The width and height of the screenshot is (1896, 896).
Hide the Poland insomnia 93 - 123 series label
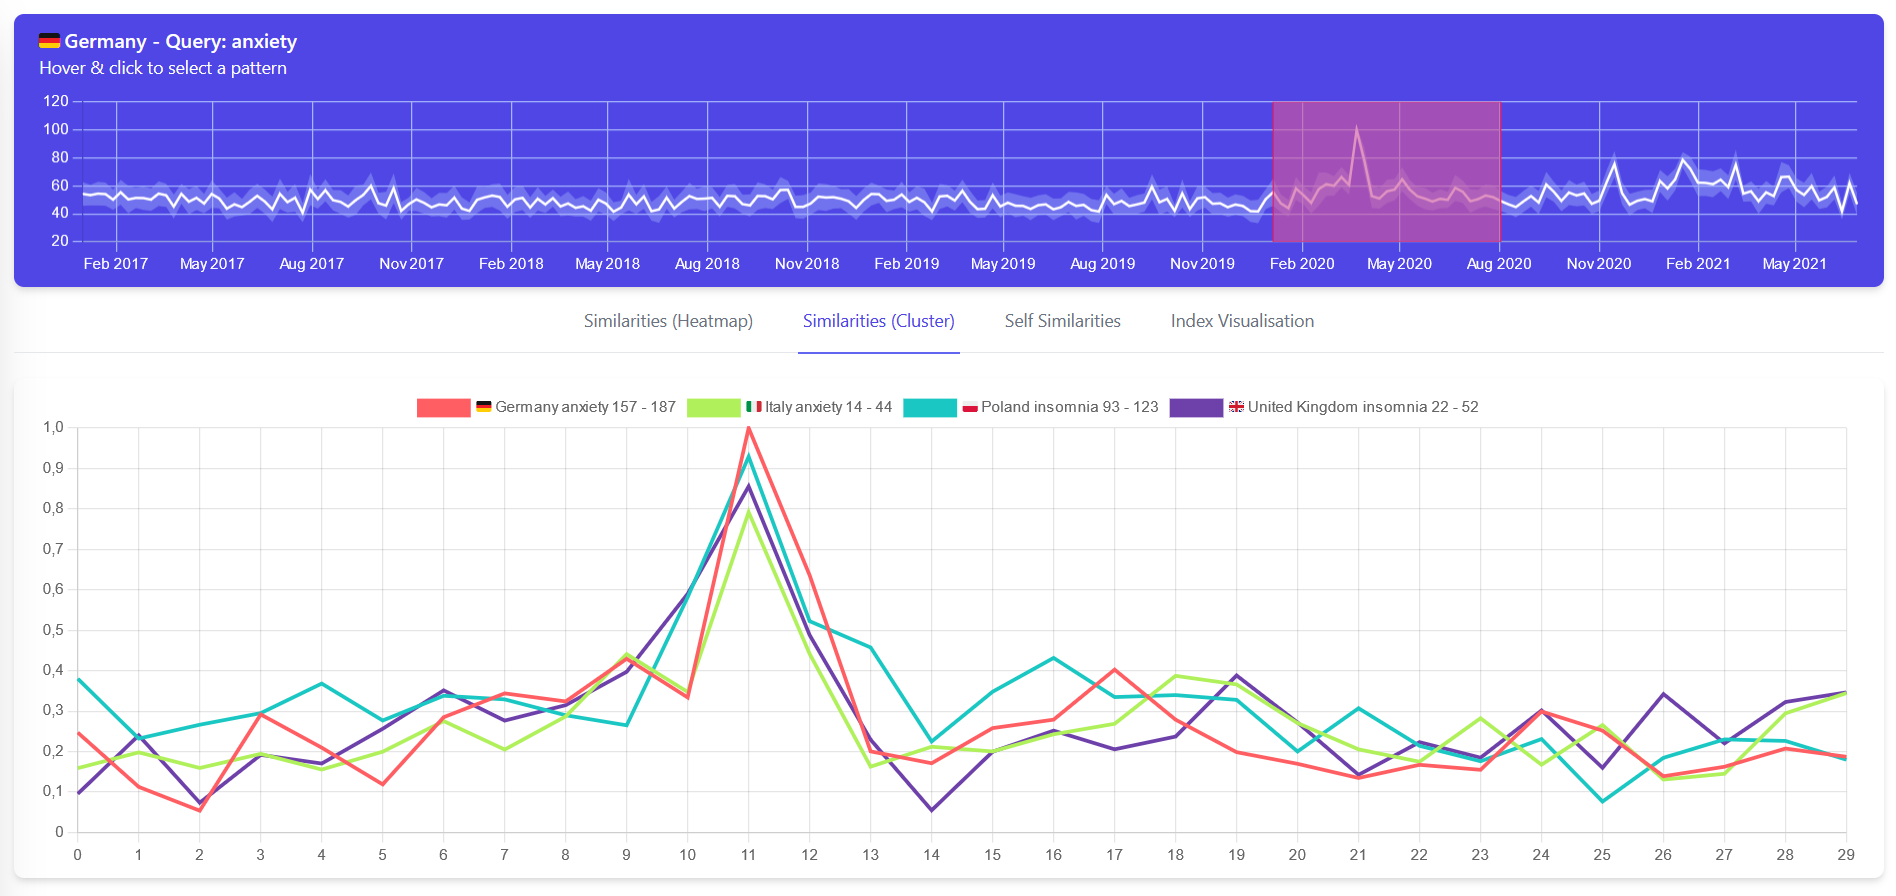pos(1069,407)
